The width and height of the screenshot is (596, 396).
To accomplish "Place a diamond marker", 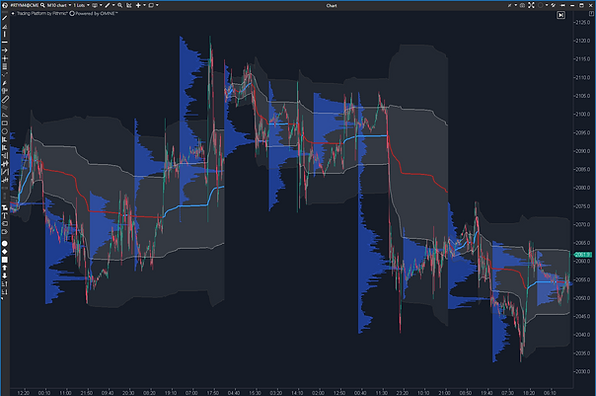I will (x=5, y=252).
